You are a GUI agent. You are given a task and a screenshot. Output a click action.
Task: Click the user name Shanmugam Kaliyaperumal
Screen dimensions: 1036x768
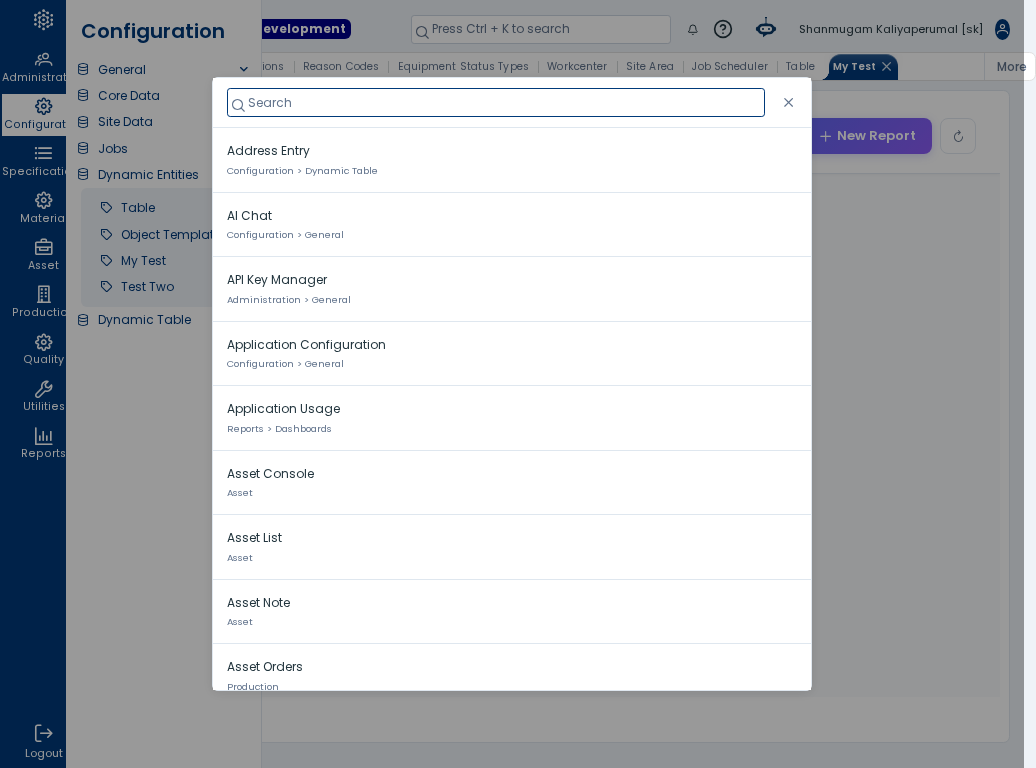click(x=891, y=29)
